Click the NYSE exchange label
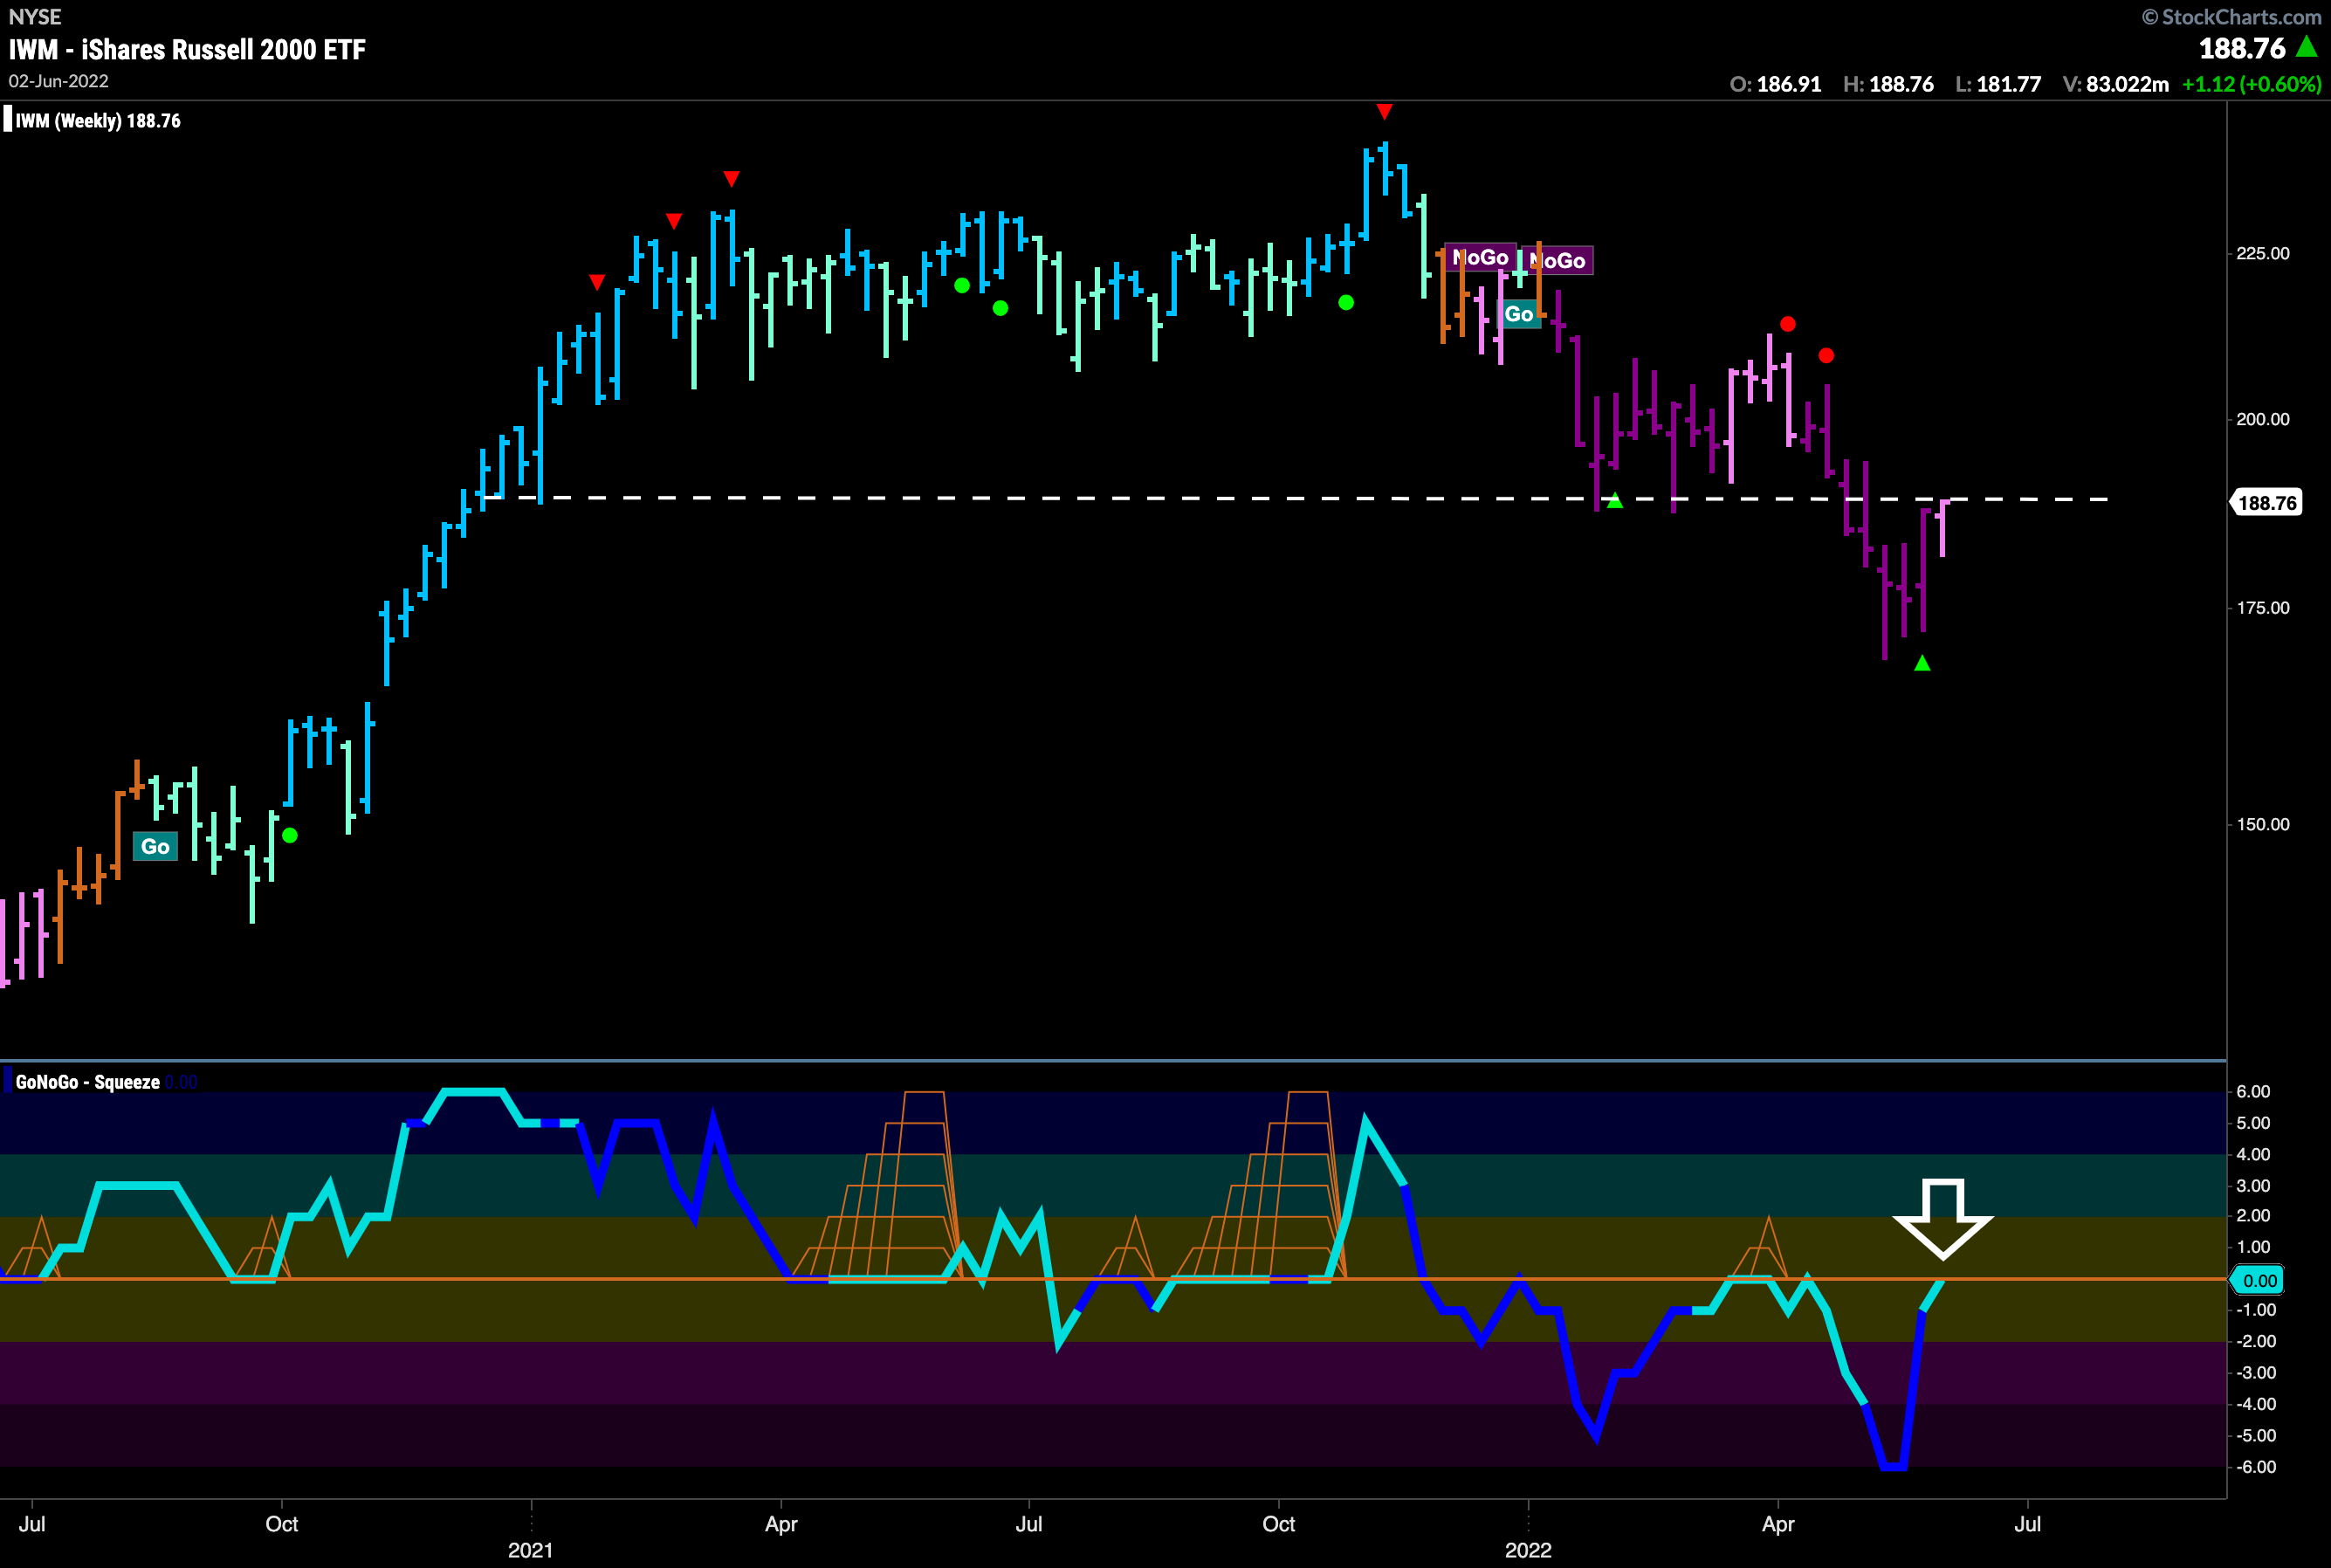This screenshot has width=2331, height=1568. click(35, 16)
